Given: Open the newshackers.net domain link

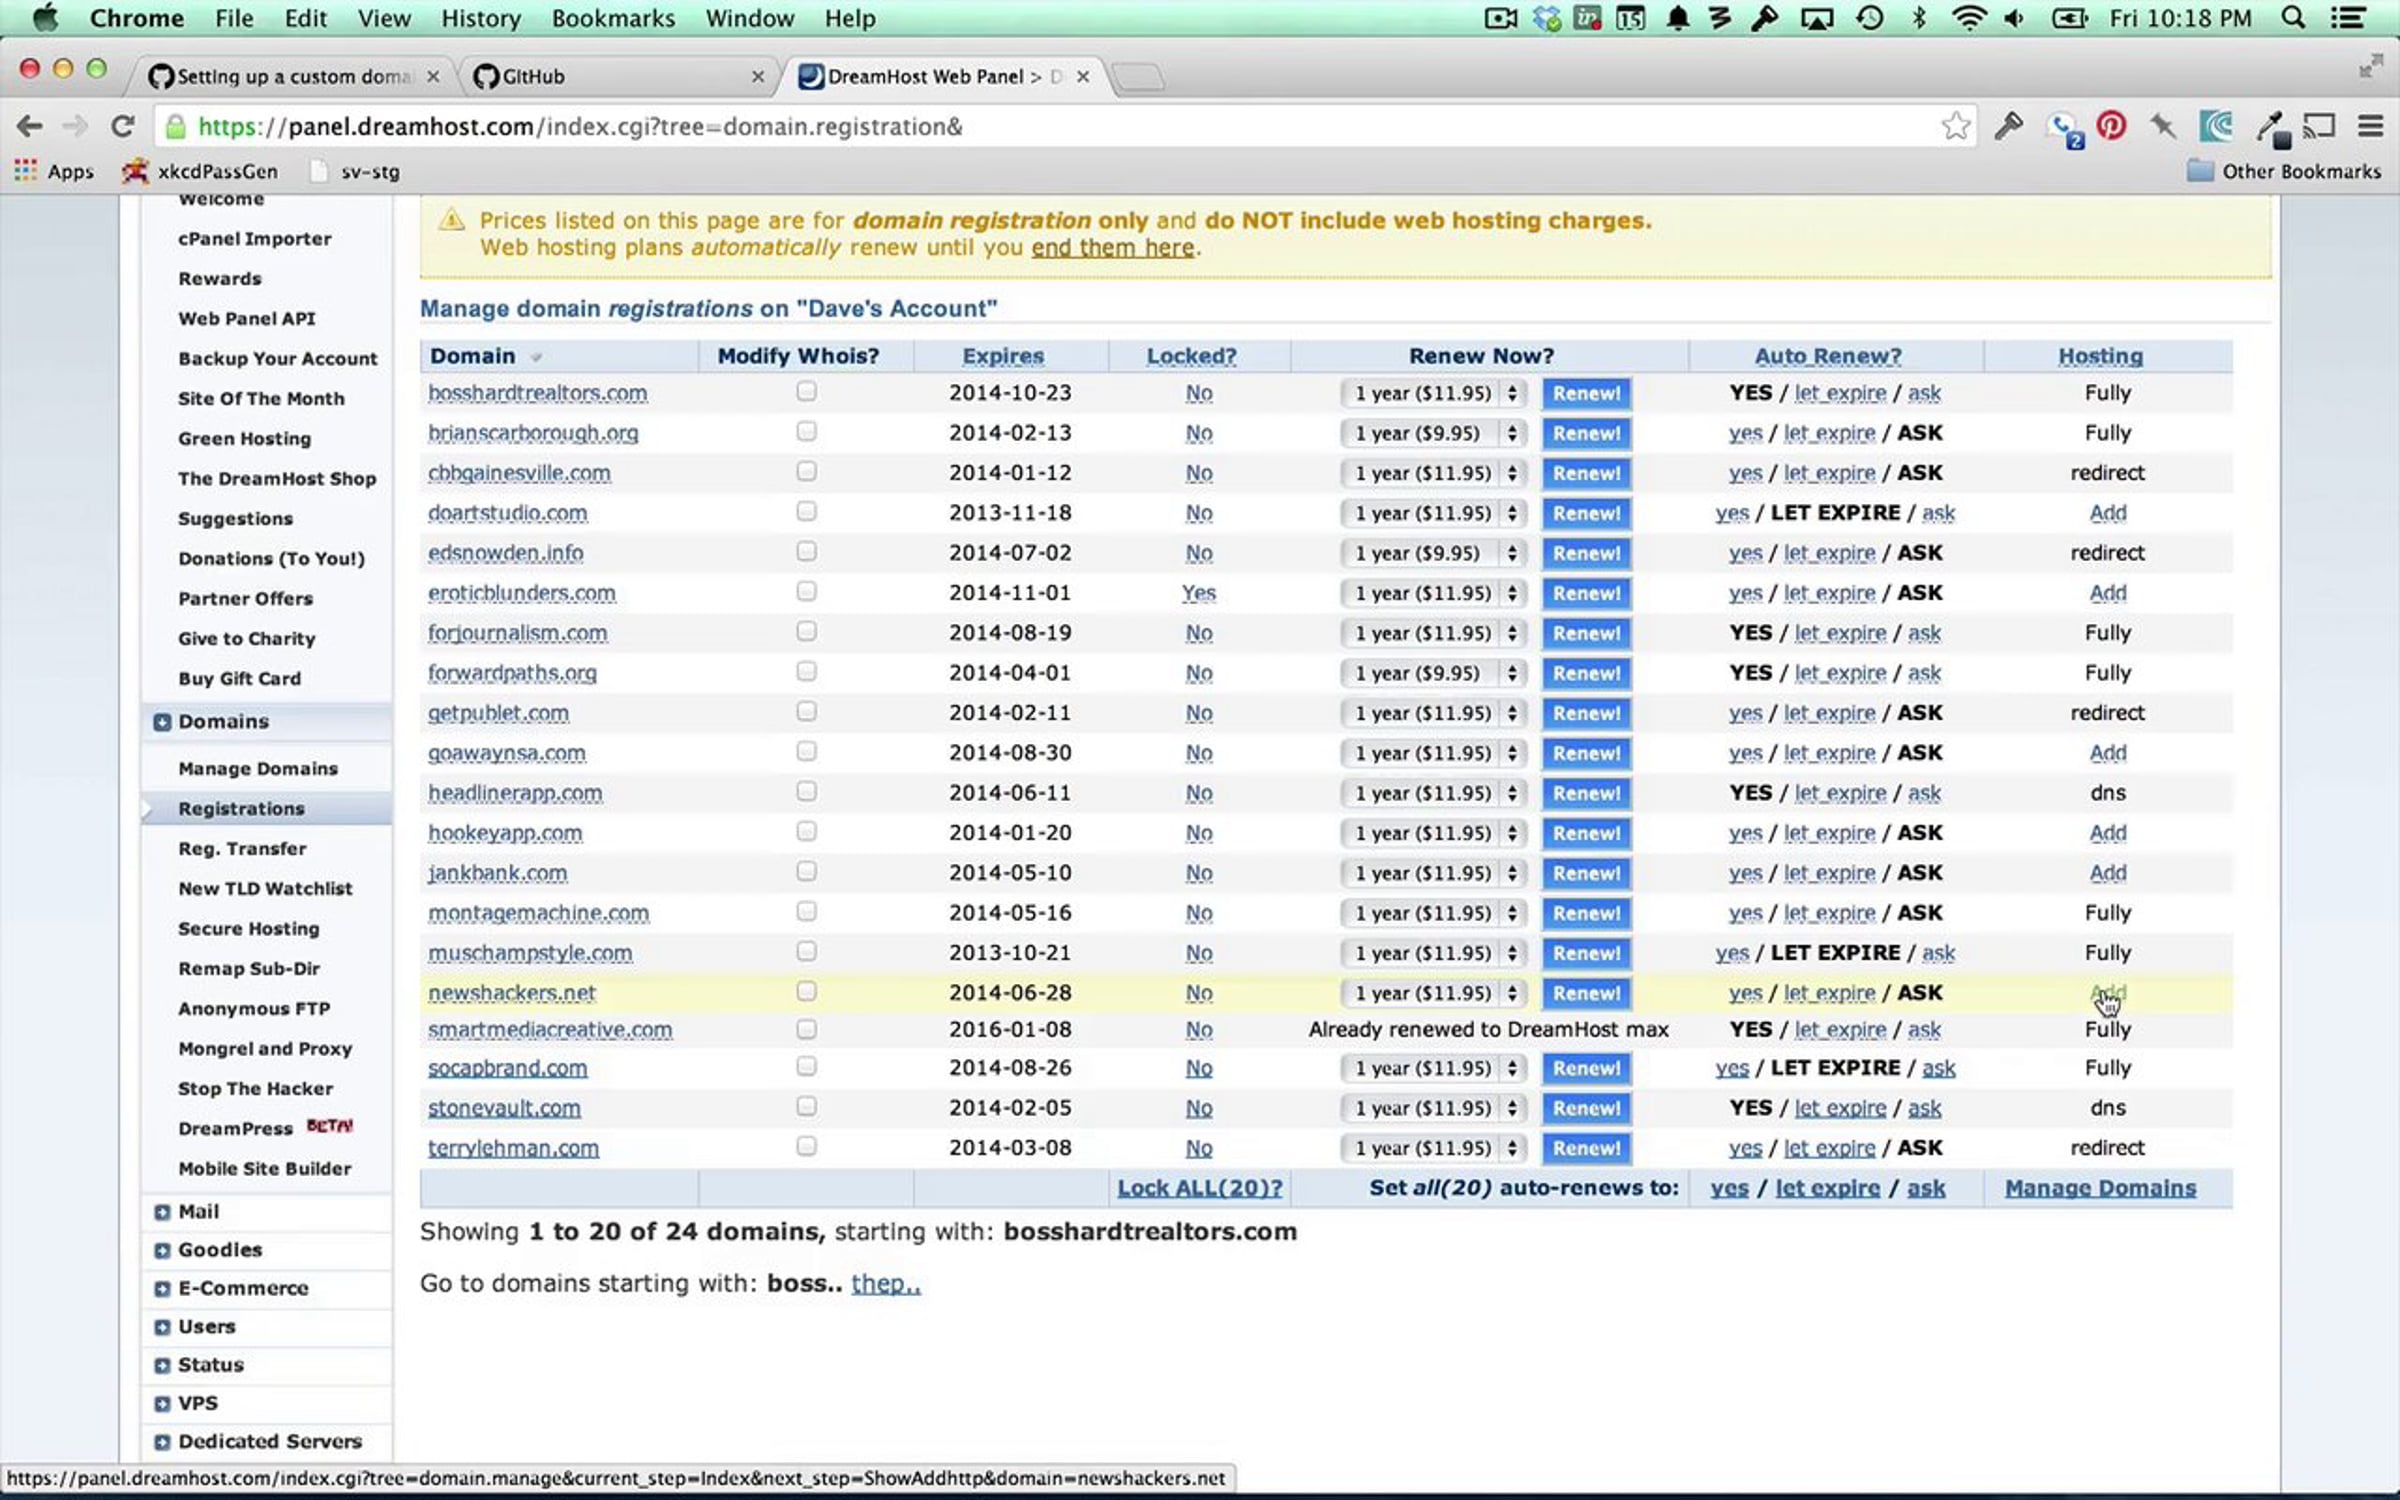Looking at the screenshot, I should pyautogui.click(x=512, y=993).
